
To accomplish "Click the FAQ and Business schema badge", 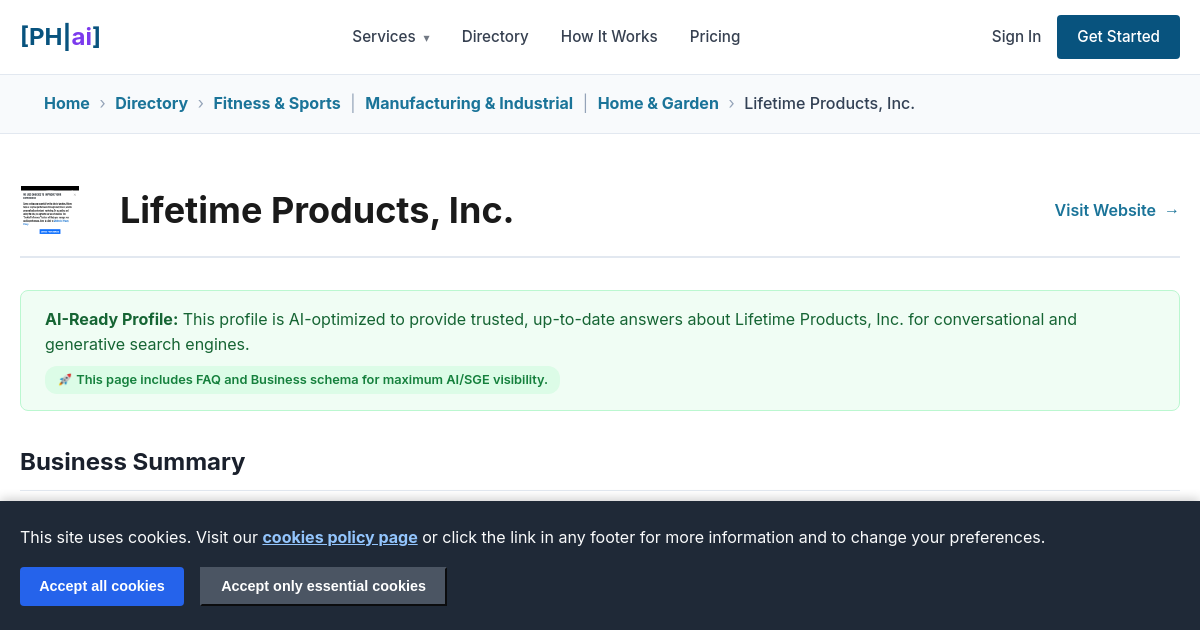I will pos(302,380).
